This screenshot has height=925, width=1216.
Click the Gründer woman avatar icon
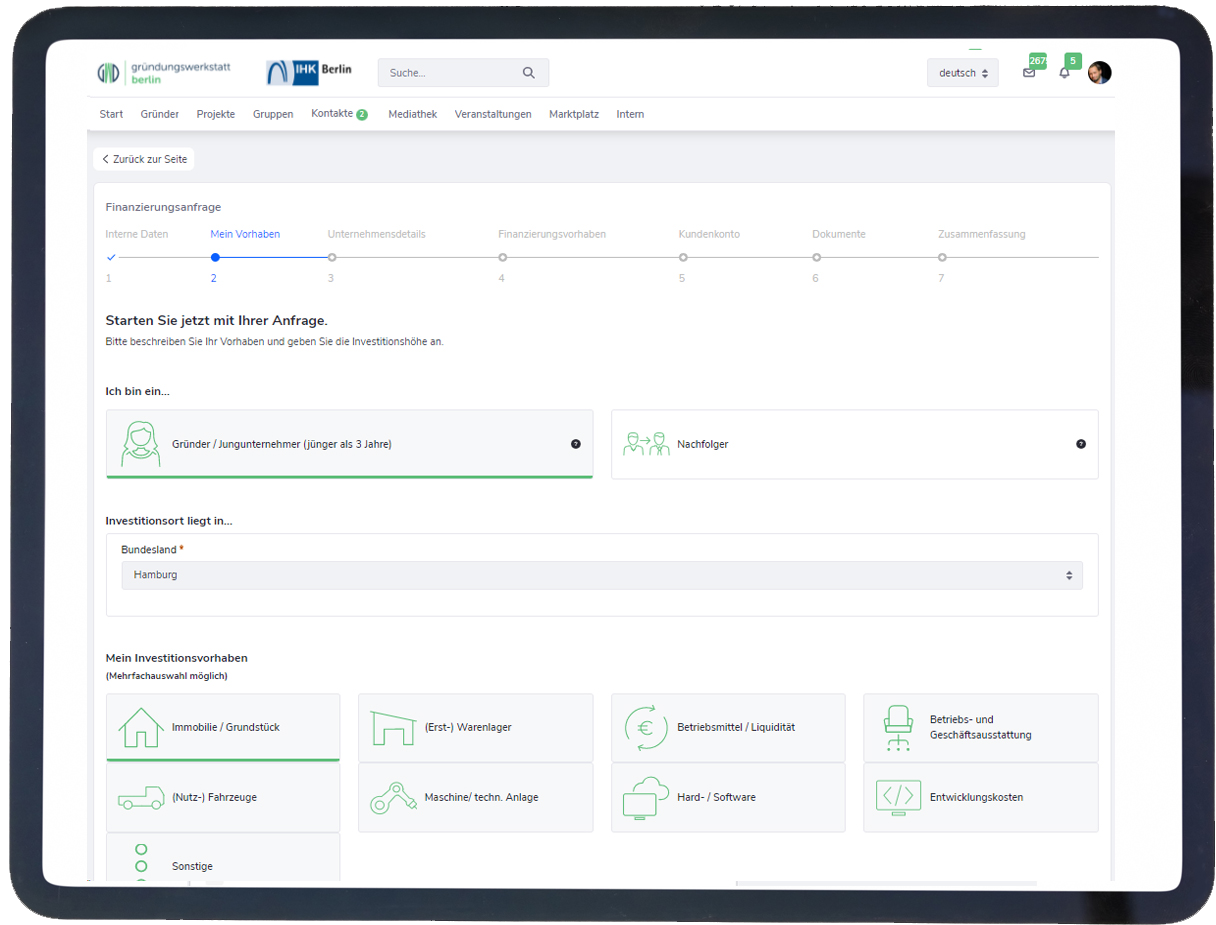click(x=141, y=444)
